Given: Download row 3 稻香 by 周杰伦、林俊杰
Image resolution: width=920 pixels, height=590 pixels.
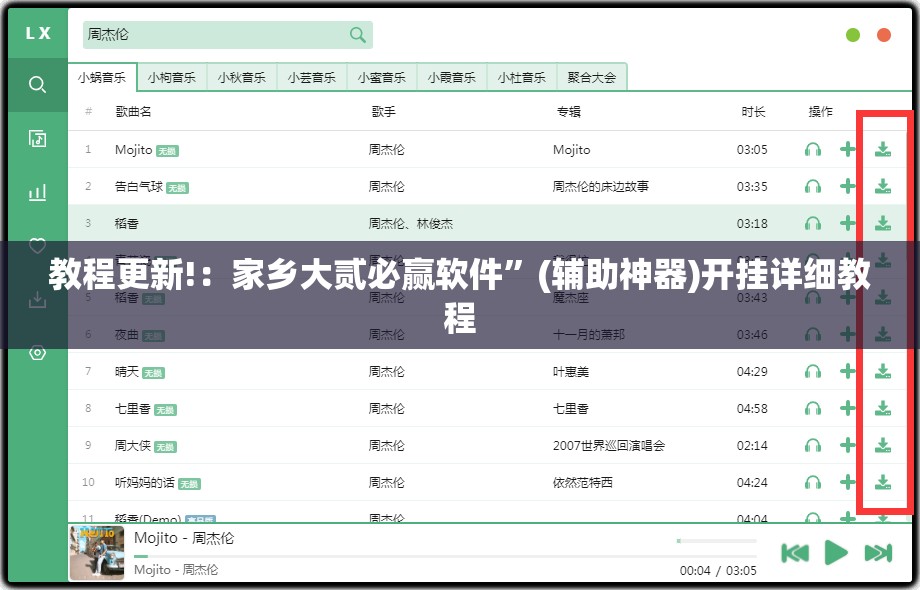Looking at the screenshot, I should [x=882, y=223].
